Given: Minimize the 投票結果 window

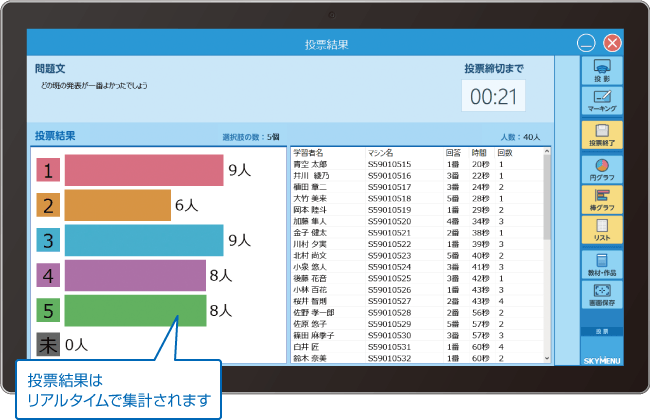Looking at the screenshot, I should click(586, 43).
